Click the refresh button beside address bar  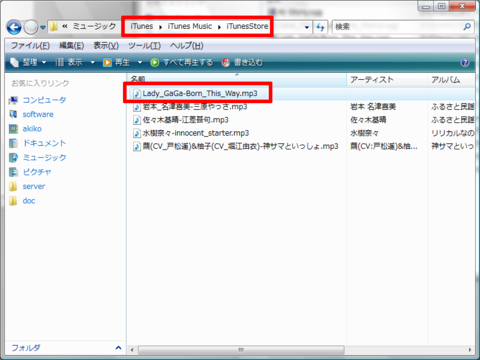coord(320,27)
